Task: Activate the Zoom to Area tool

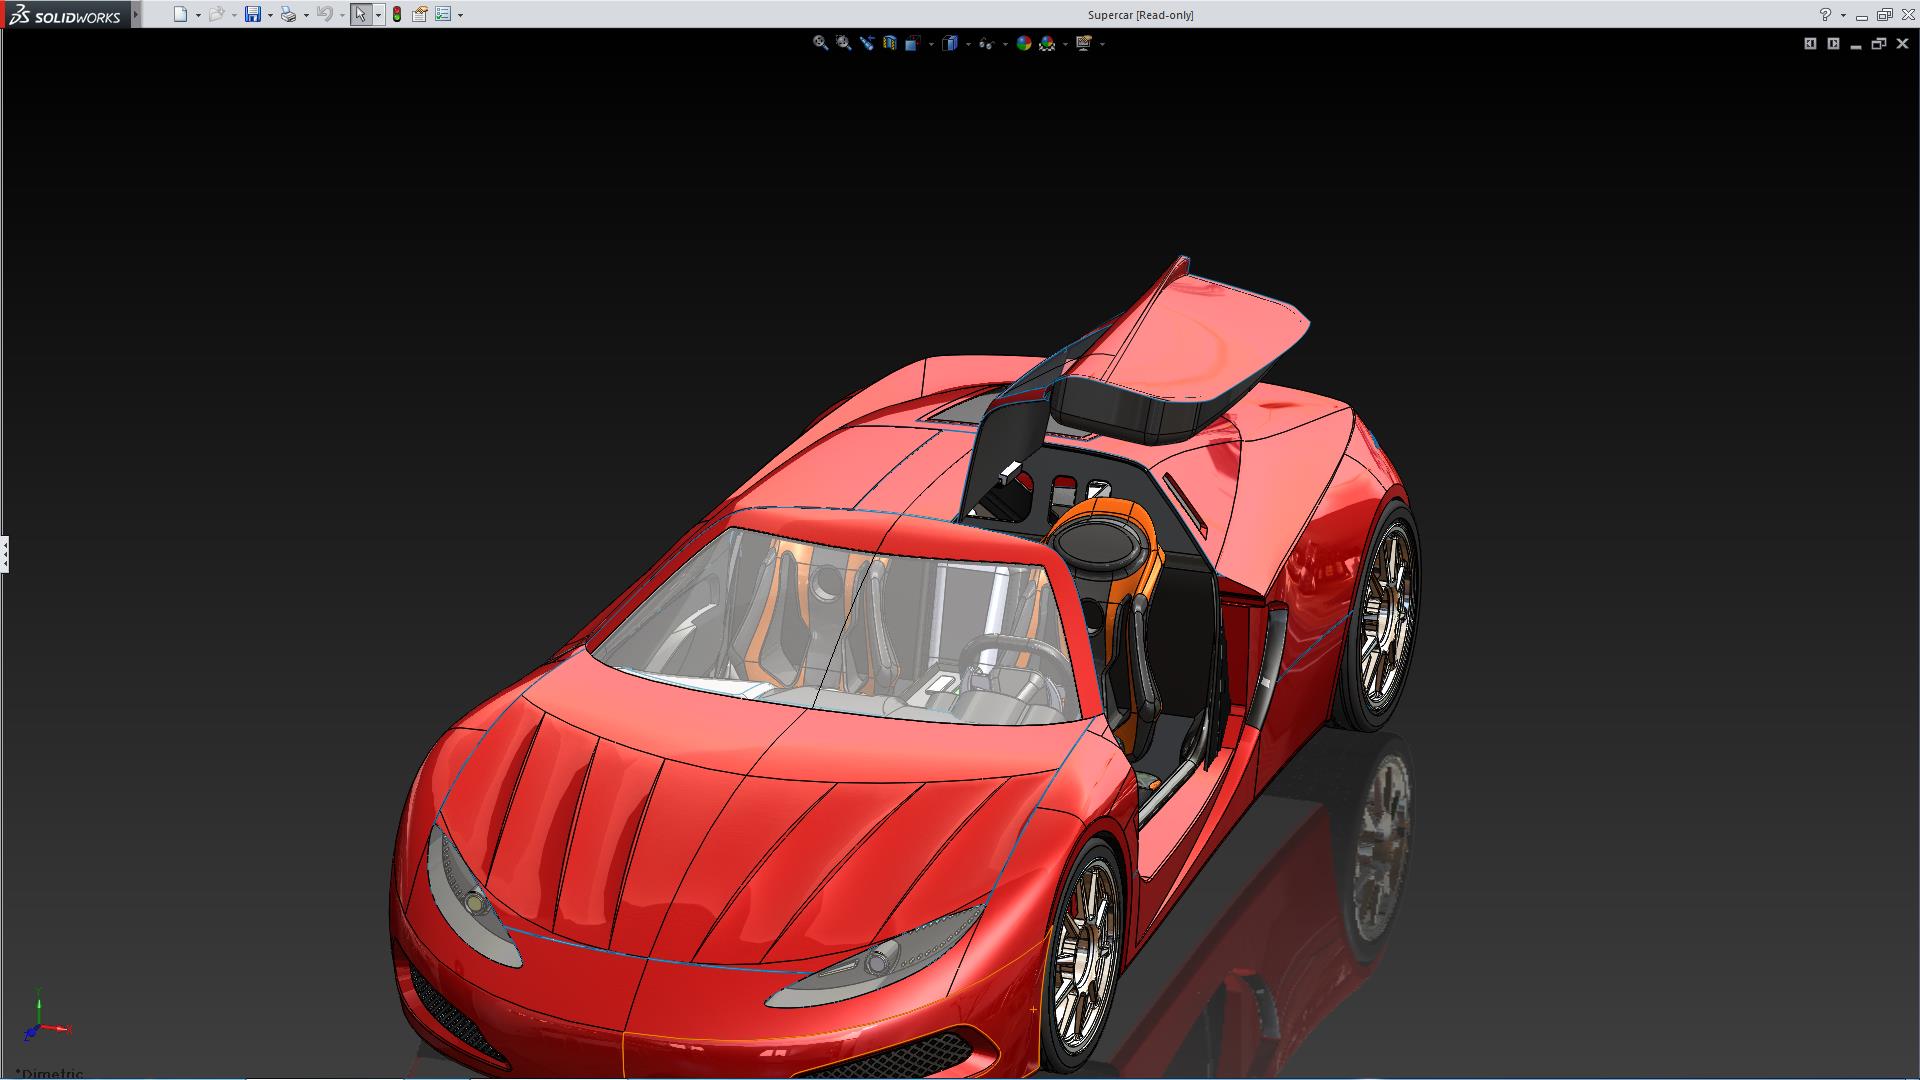Action: click(843, 43)
